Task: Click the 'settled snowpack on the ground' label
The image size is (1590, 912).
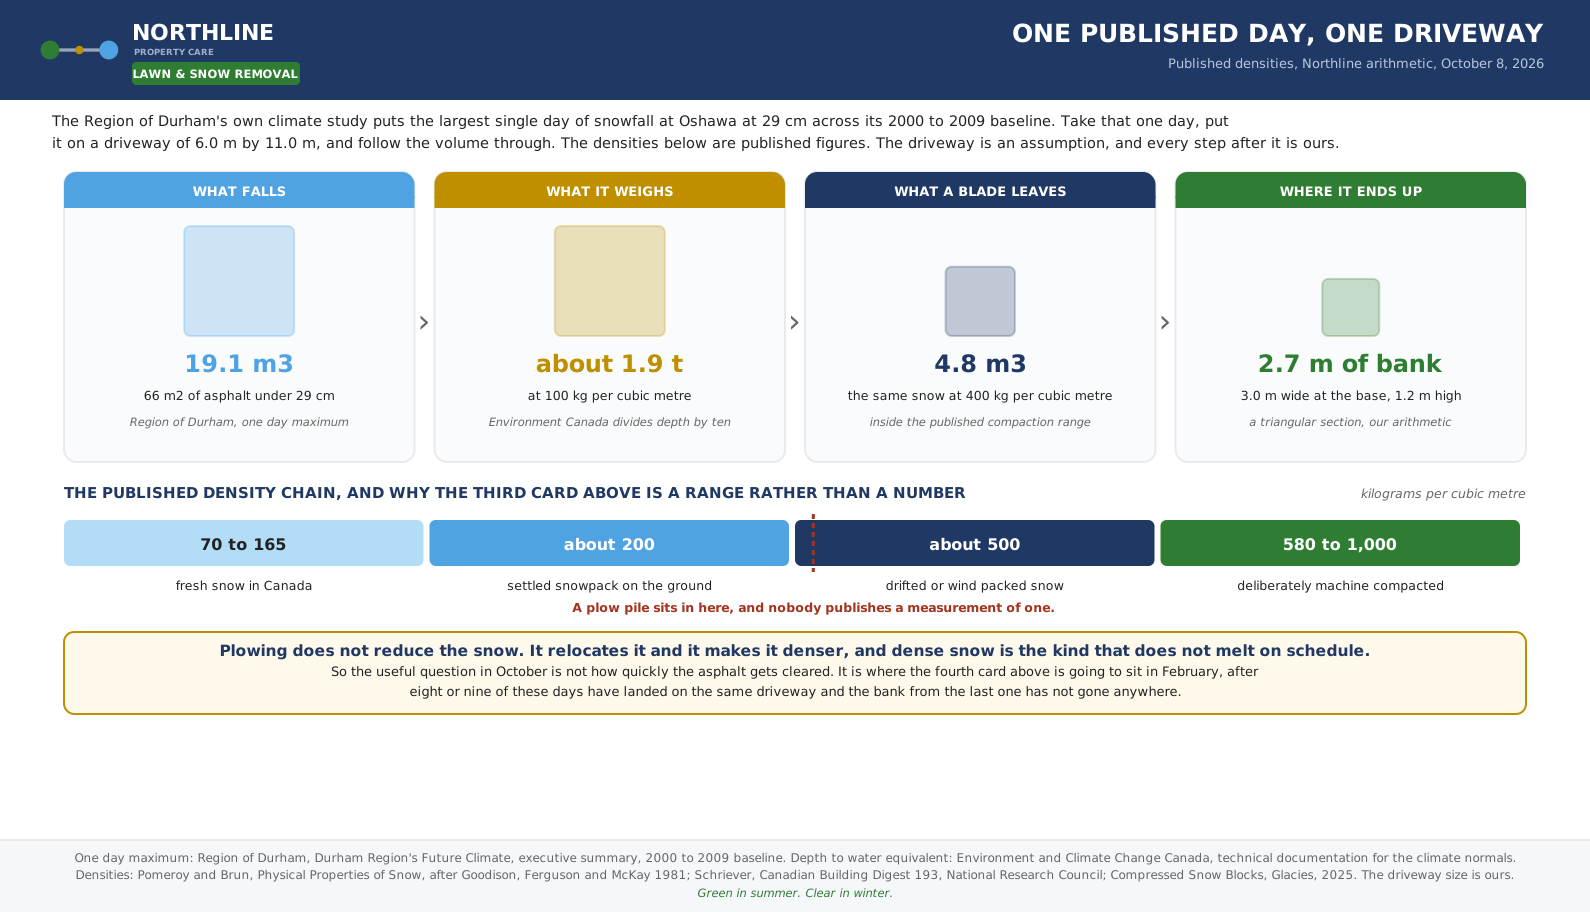Action: click(609, 586)
